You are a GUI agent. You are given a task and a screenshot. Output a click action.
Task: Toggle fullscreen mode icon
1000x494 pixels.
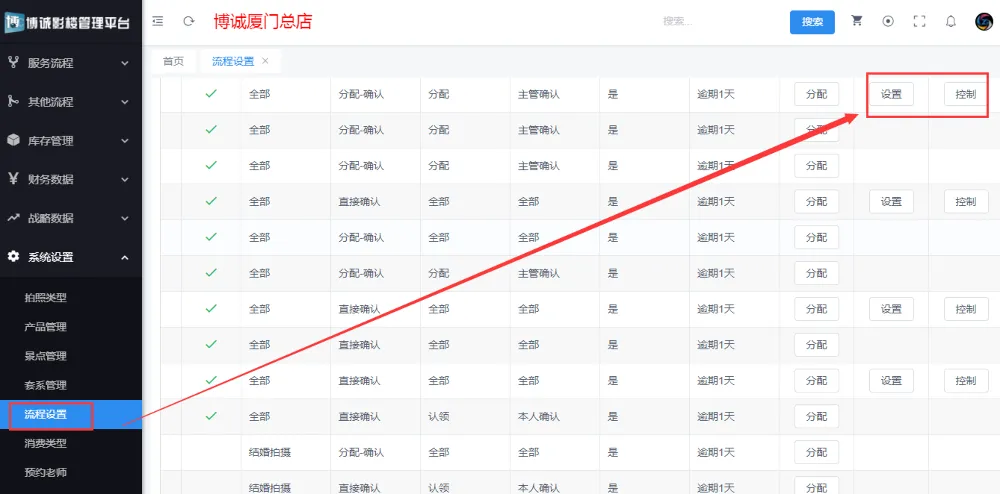[x=919, y=21]
